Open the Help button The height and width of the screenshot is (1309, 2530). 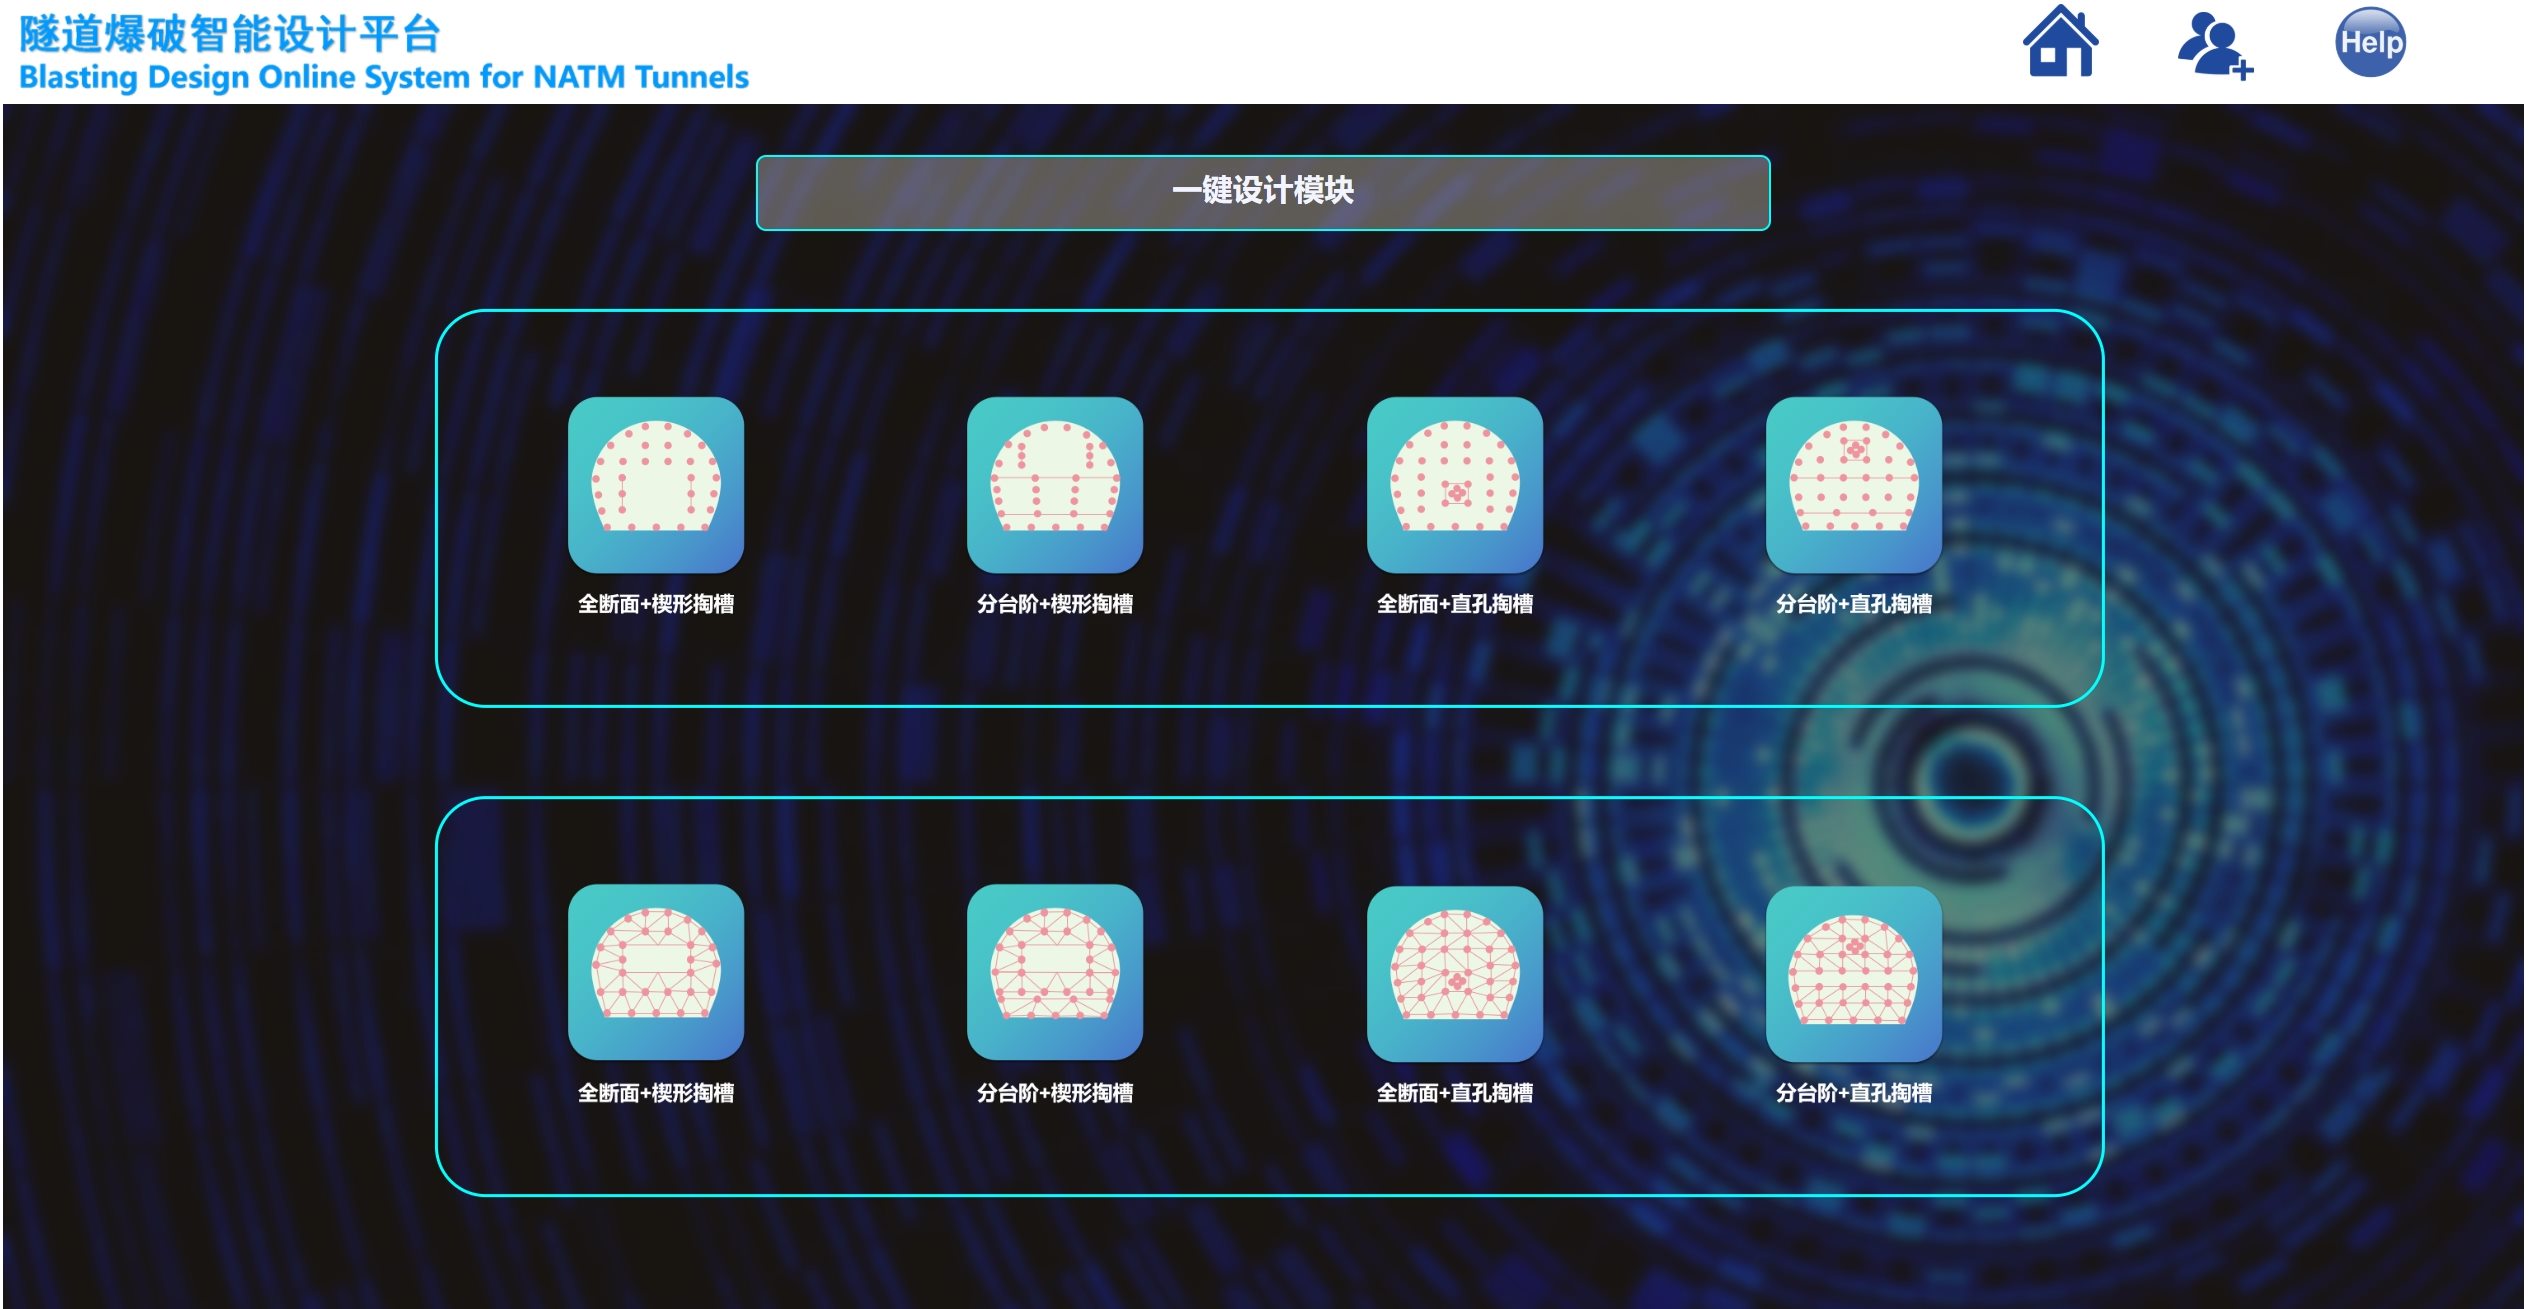2370,42
